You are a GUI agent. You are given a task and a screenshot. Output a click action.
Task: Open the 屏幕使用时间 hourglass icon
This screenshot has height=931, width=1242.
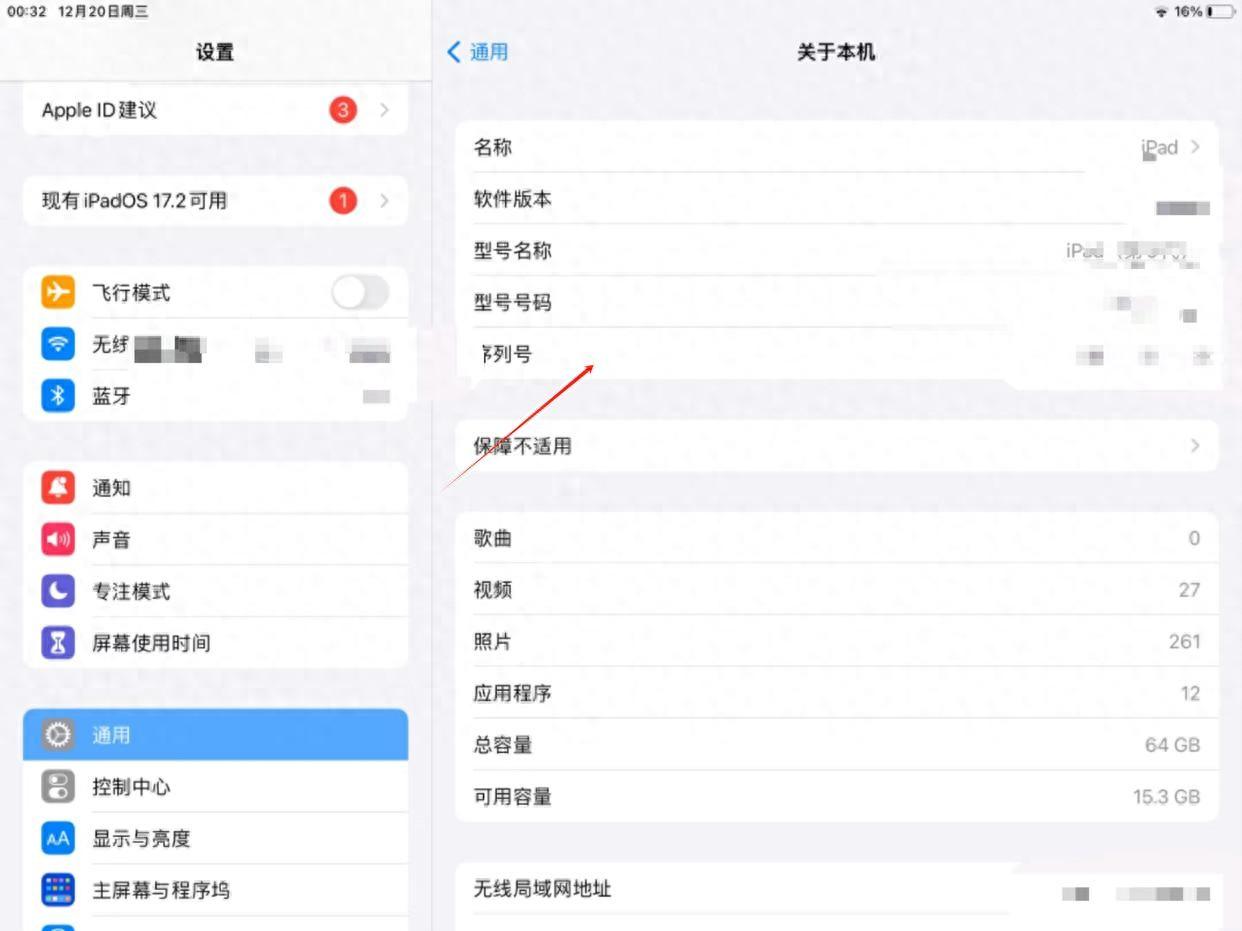click(x=58, y=643)
